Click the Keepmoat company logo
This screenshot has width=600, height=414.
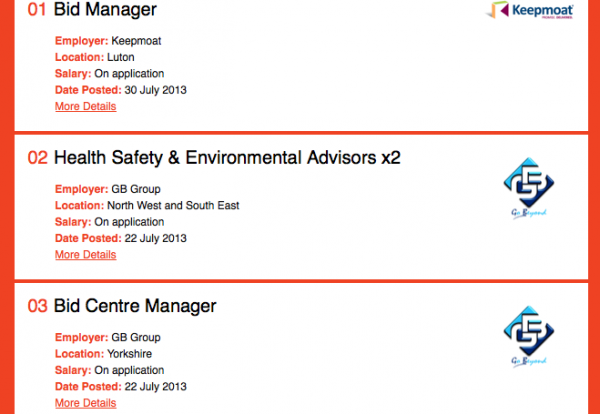(530, 10)
